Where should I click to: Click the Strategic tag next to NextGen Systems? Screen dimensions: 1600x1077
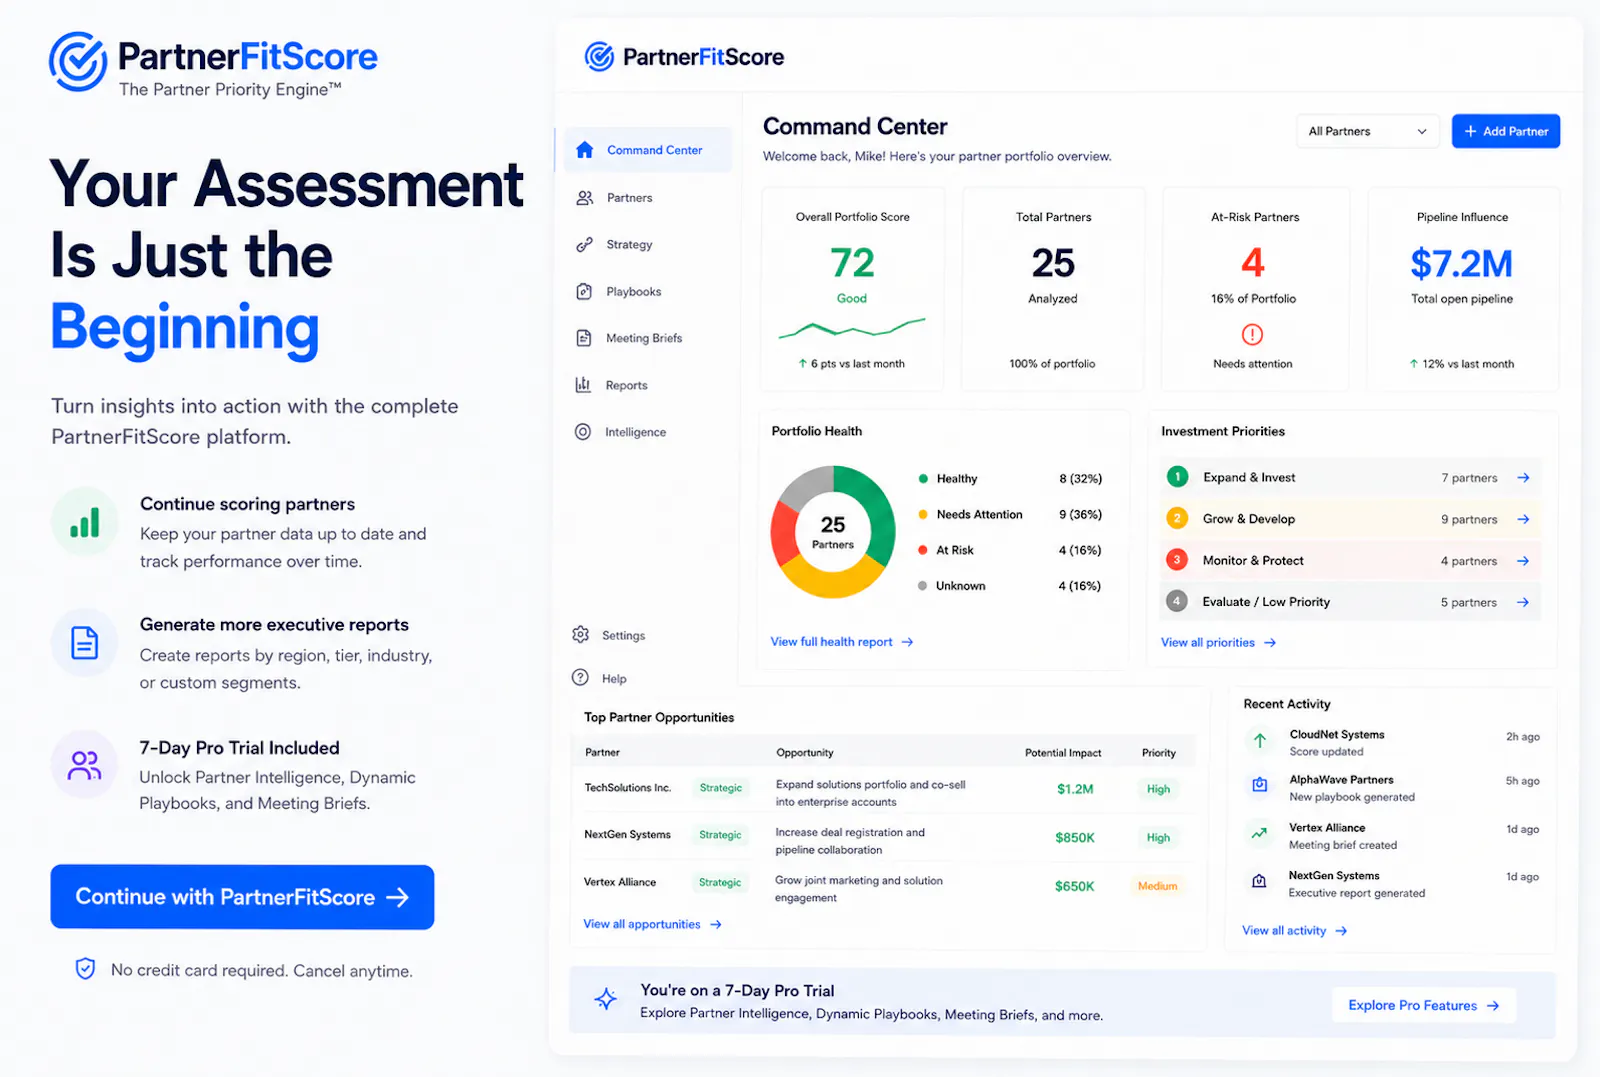(x=720, y=835)
